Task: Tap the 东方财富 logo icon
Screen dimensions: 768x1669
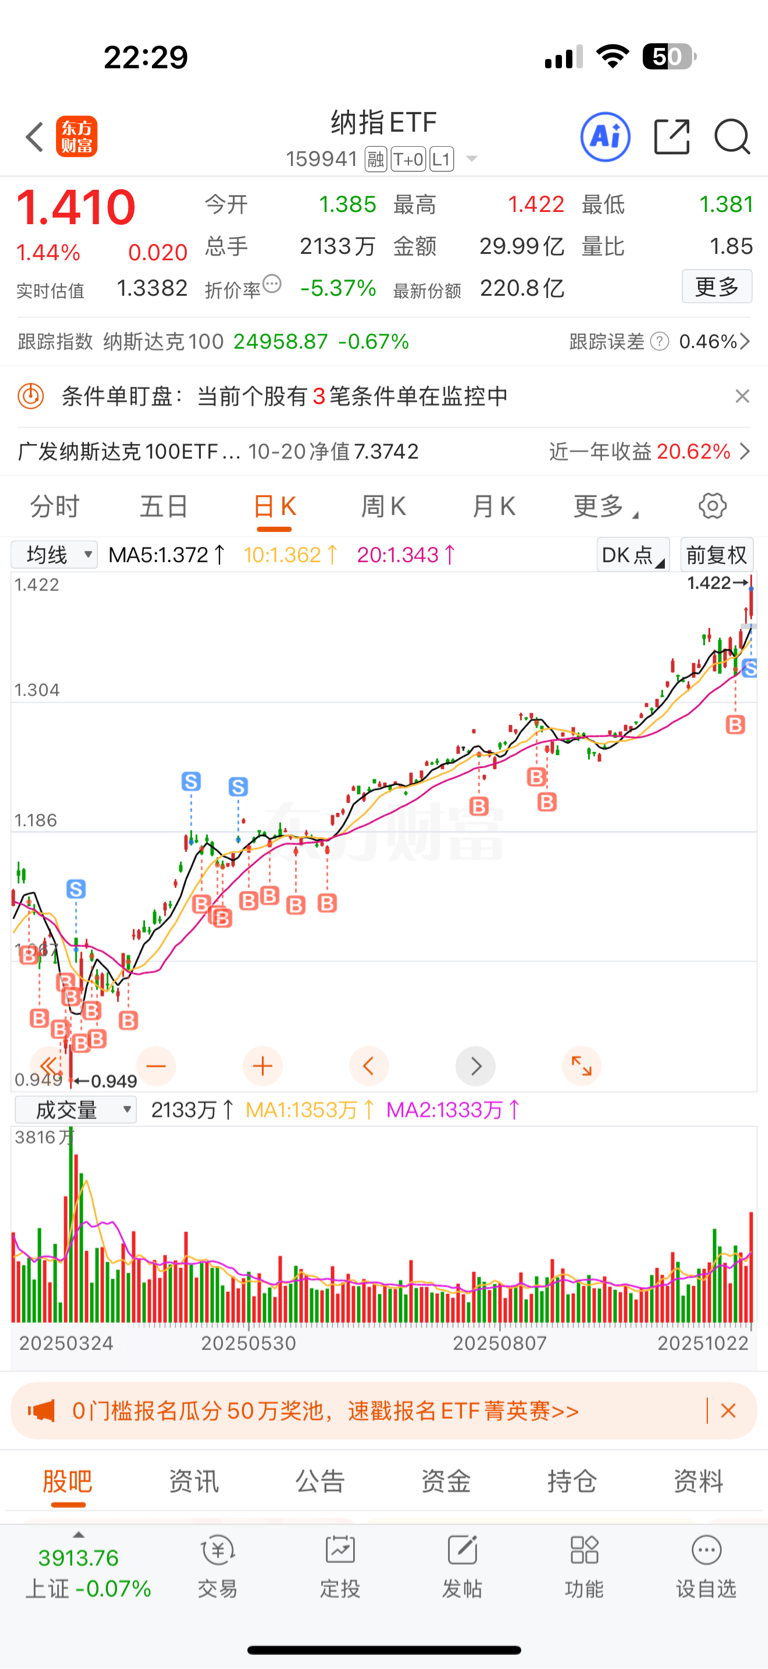Action: [x=77, y=137]
